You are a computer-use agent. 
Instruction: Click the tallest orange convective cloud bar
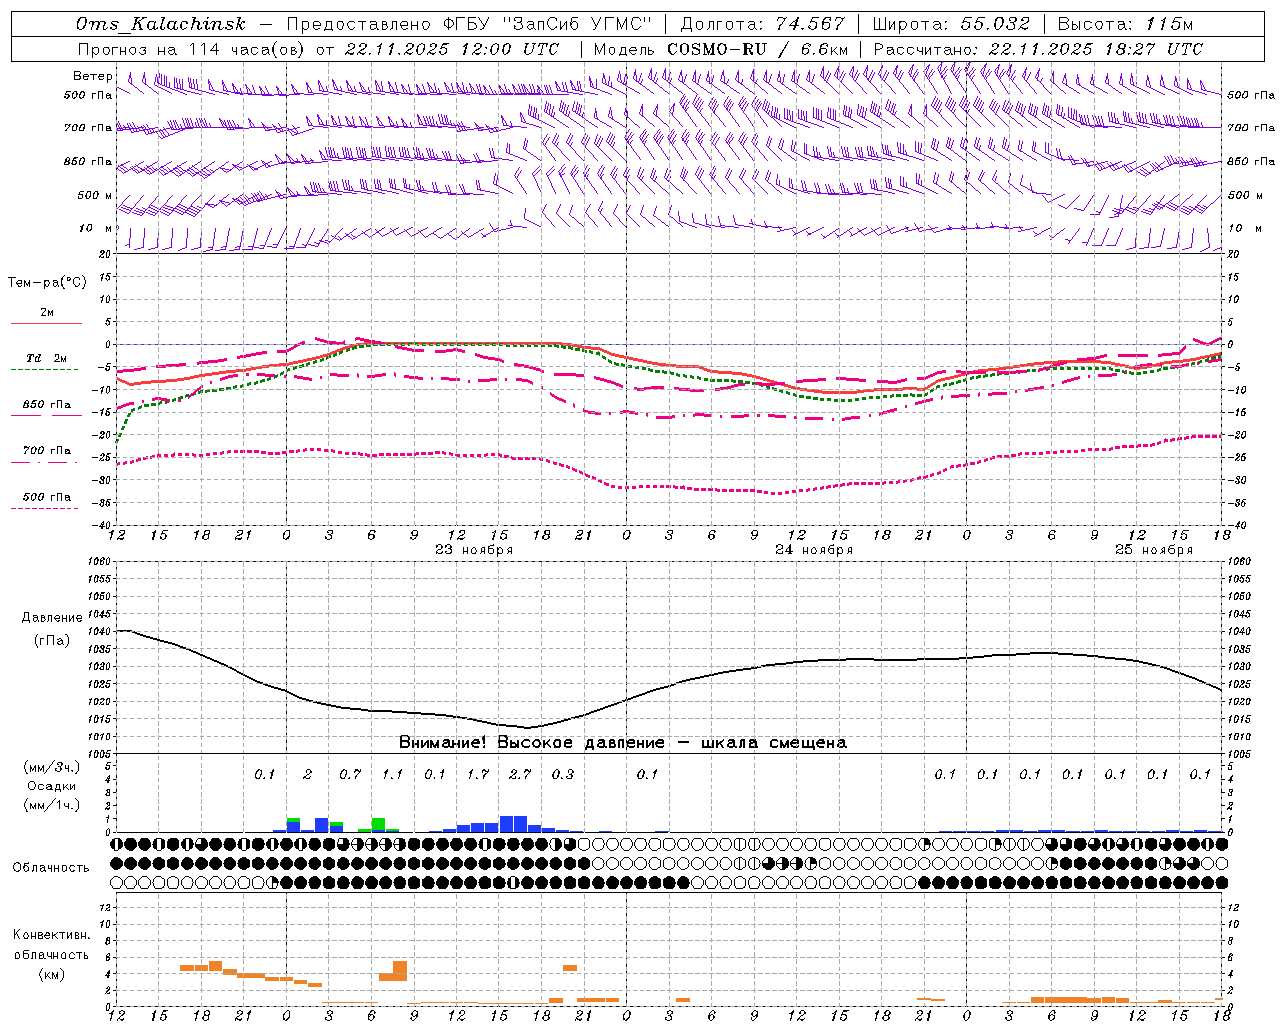point(400,970)
